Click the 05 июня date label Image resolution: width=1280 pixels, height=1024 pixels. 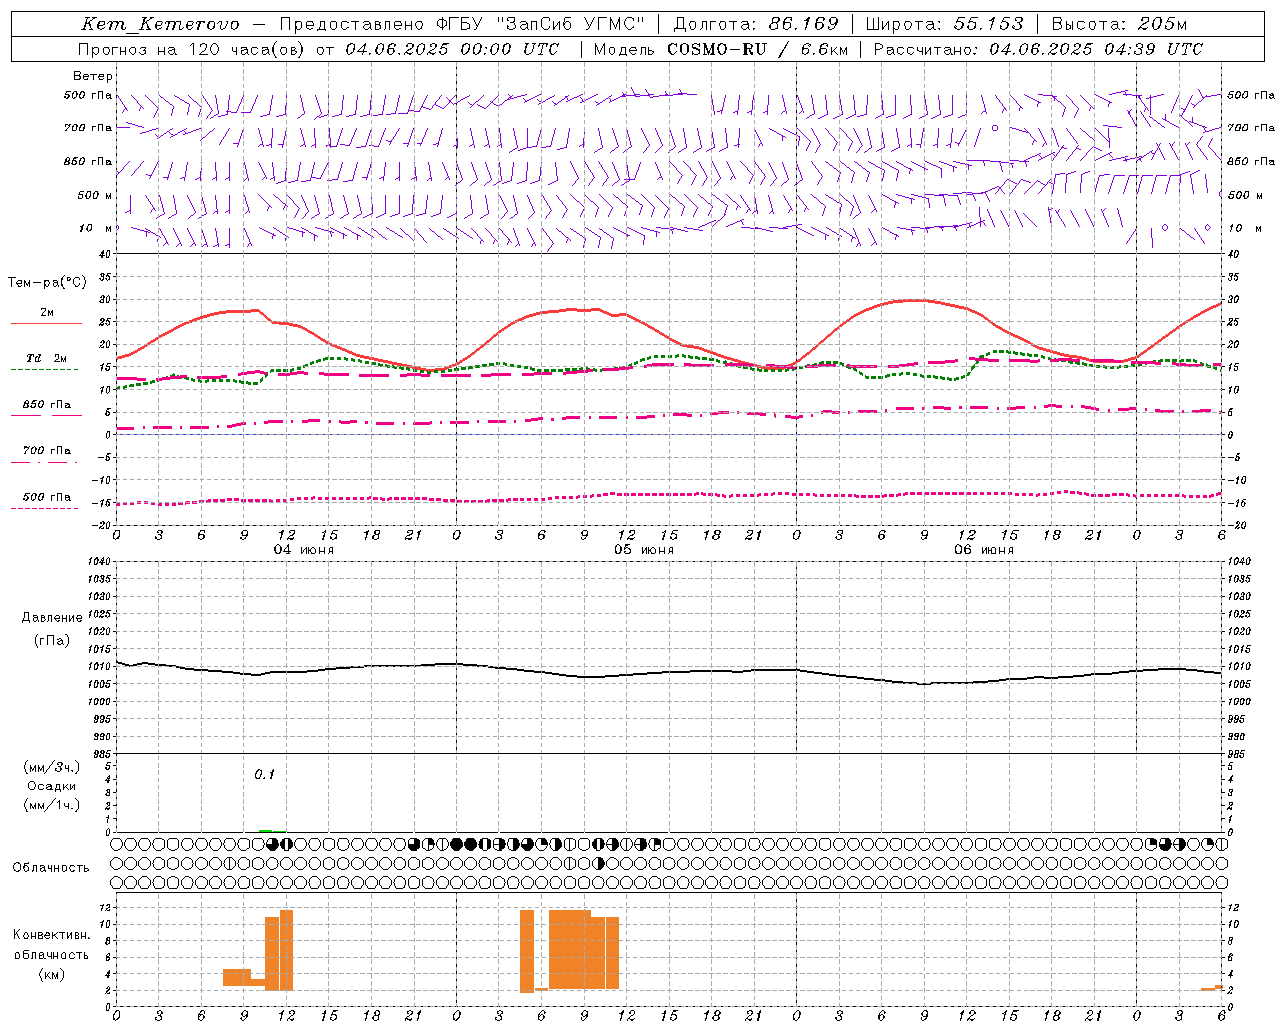644,550
